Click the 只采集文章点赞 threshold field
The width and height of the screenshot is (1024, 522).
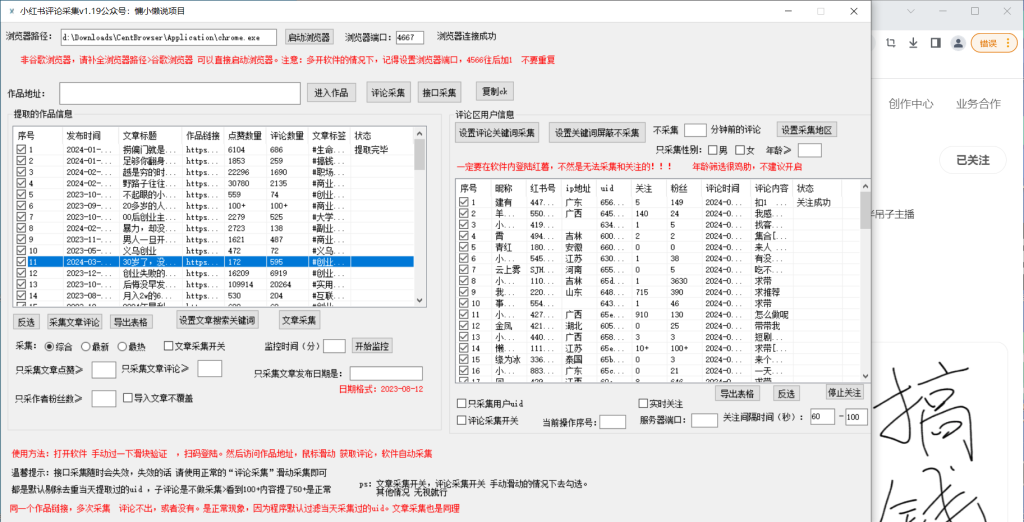point(104,370)
